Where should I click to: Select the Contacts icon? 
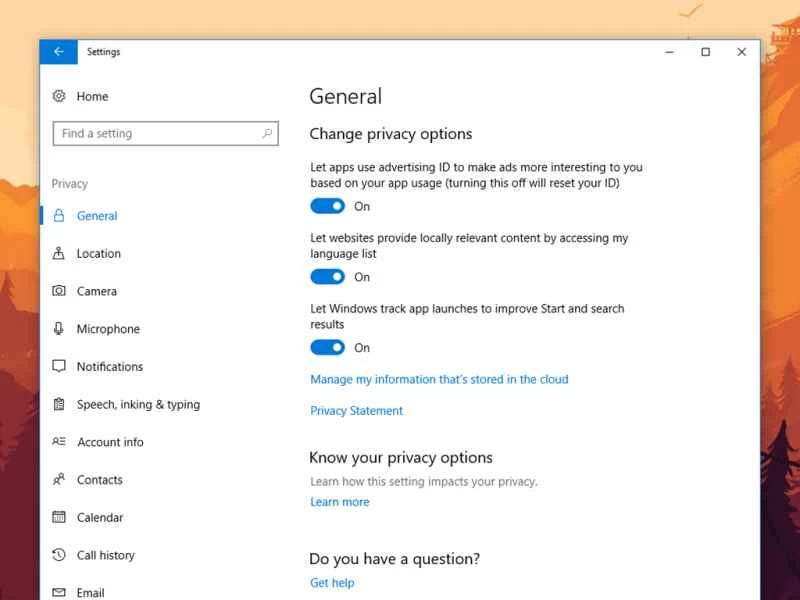point(58,480)
